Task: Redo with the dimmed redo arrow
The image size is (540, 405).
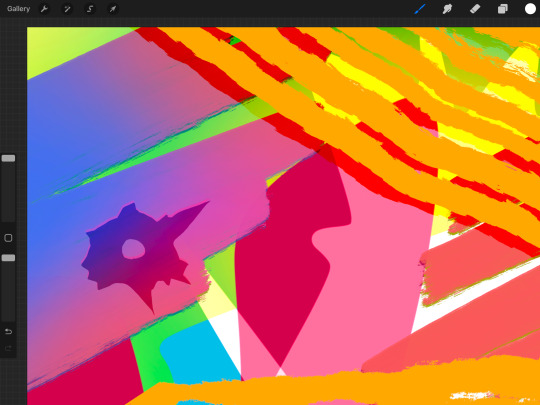Action: click(8, 349)
